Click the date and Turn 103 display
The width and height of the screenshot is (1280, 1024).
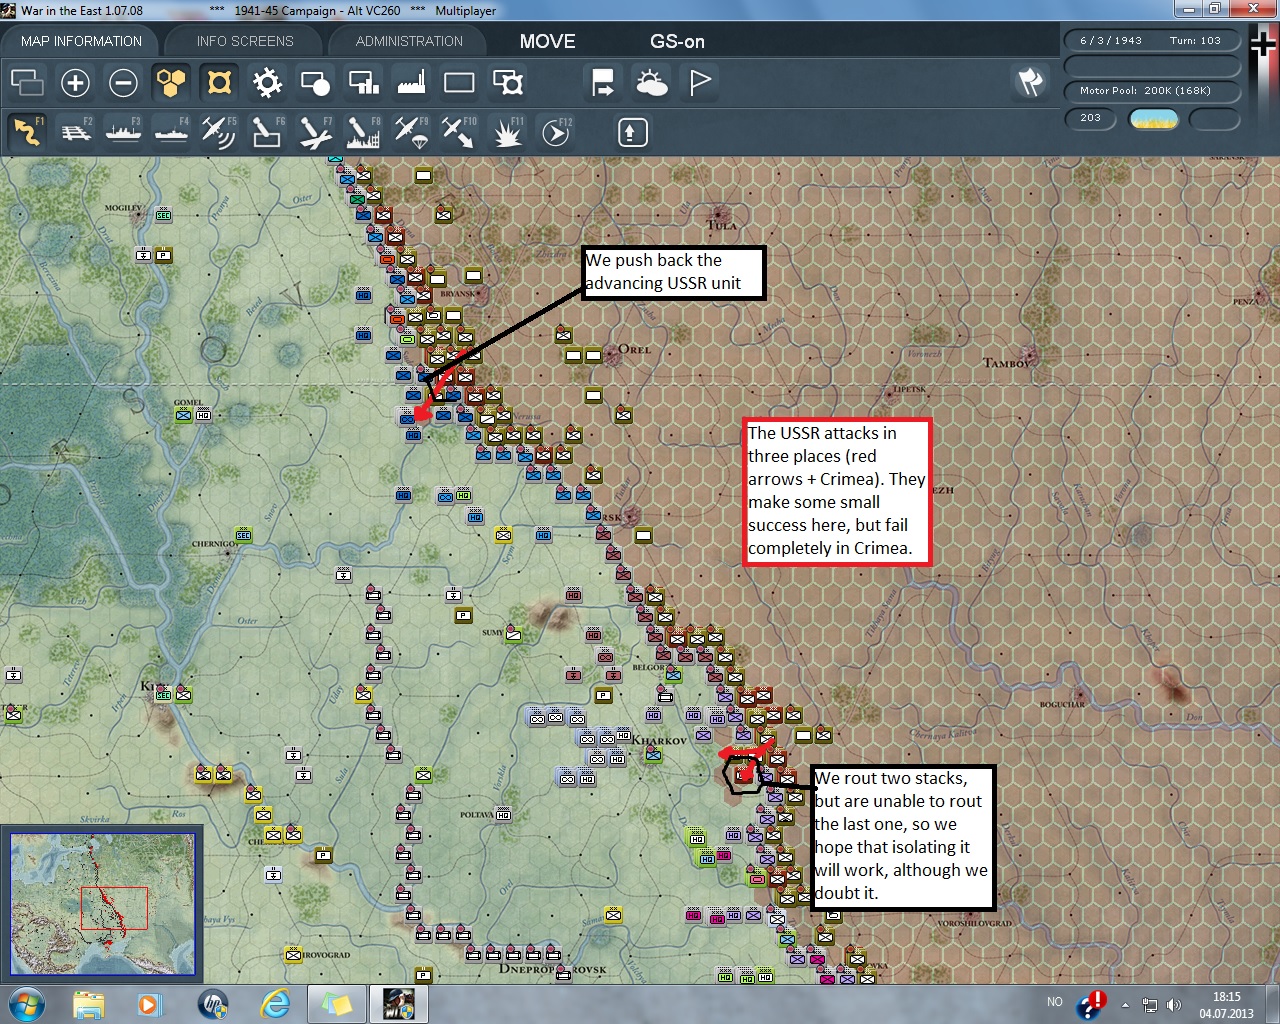click(x=1152, y=41)
